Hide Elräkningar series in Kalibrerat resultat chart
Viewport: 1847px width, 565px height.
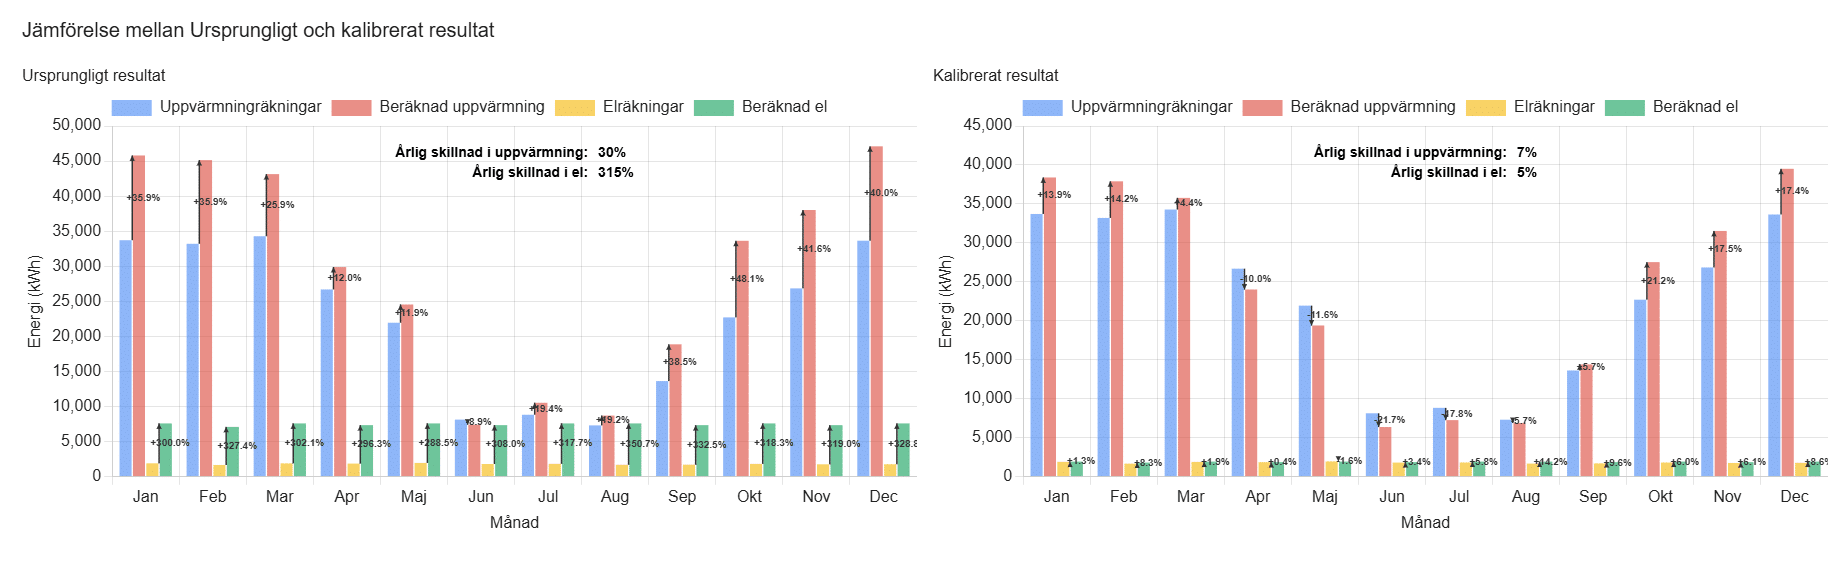pos(1553,107)
